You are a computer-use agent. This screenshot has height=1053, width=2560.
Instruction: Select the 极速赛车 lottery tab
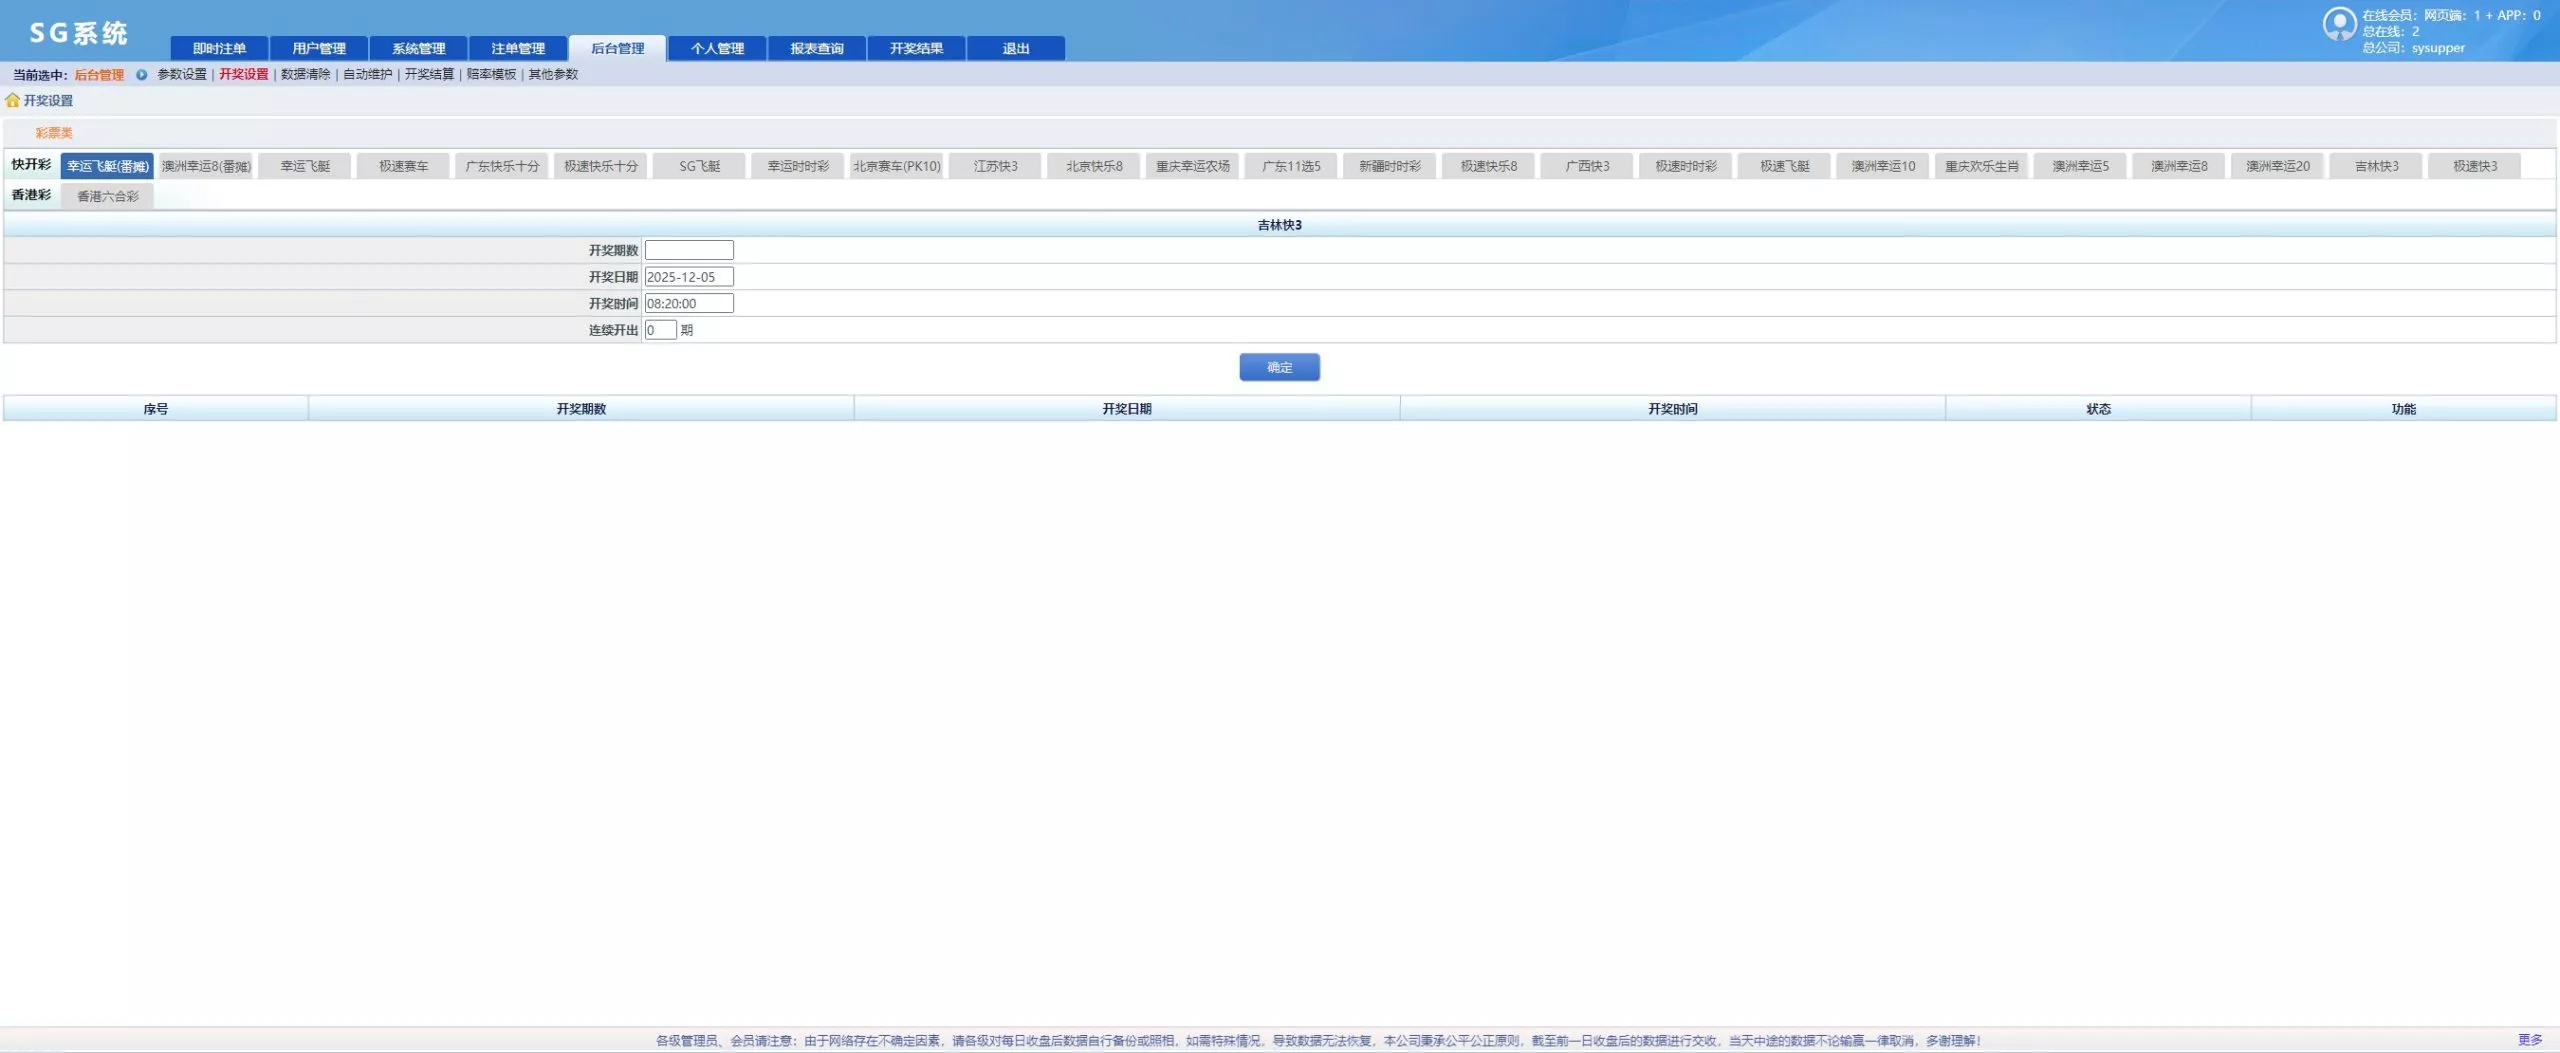[x=403, y=167]
